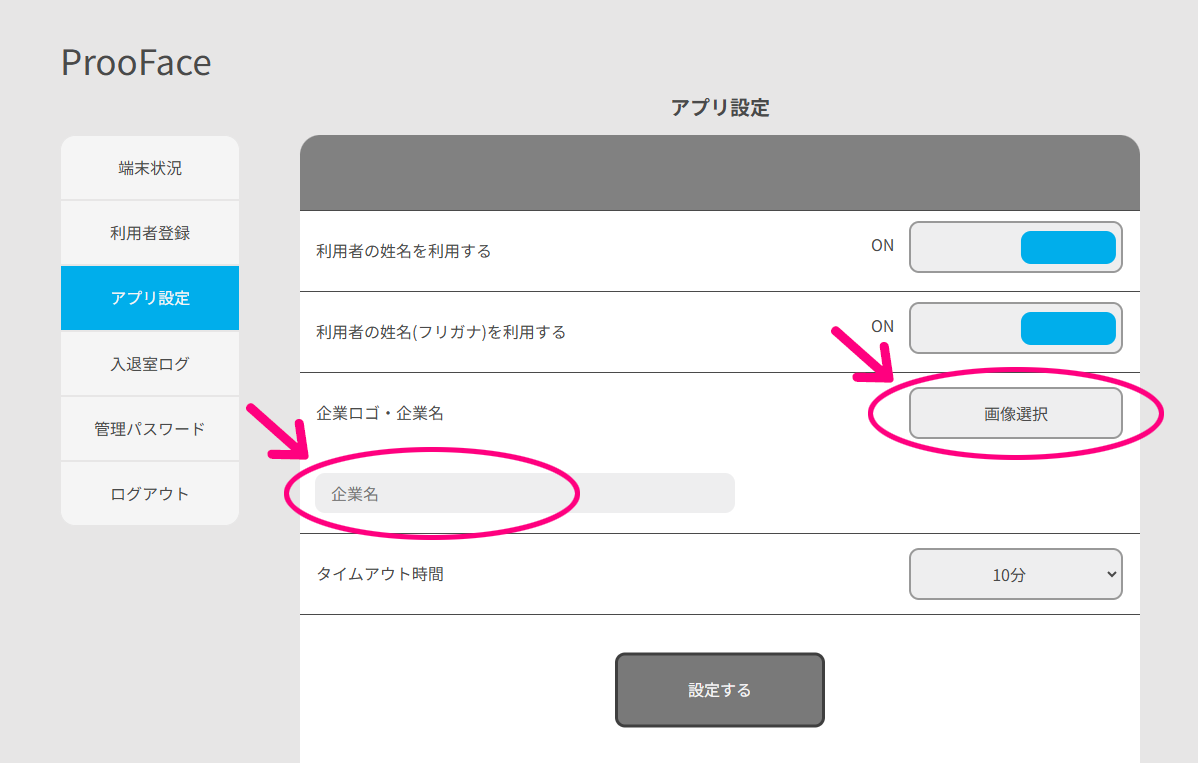Click the ProoFace logo title
Screen dimensions: 1198x765
[x=136, y=63]
